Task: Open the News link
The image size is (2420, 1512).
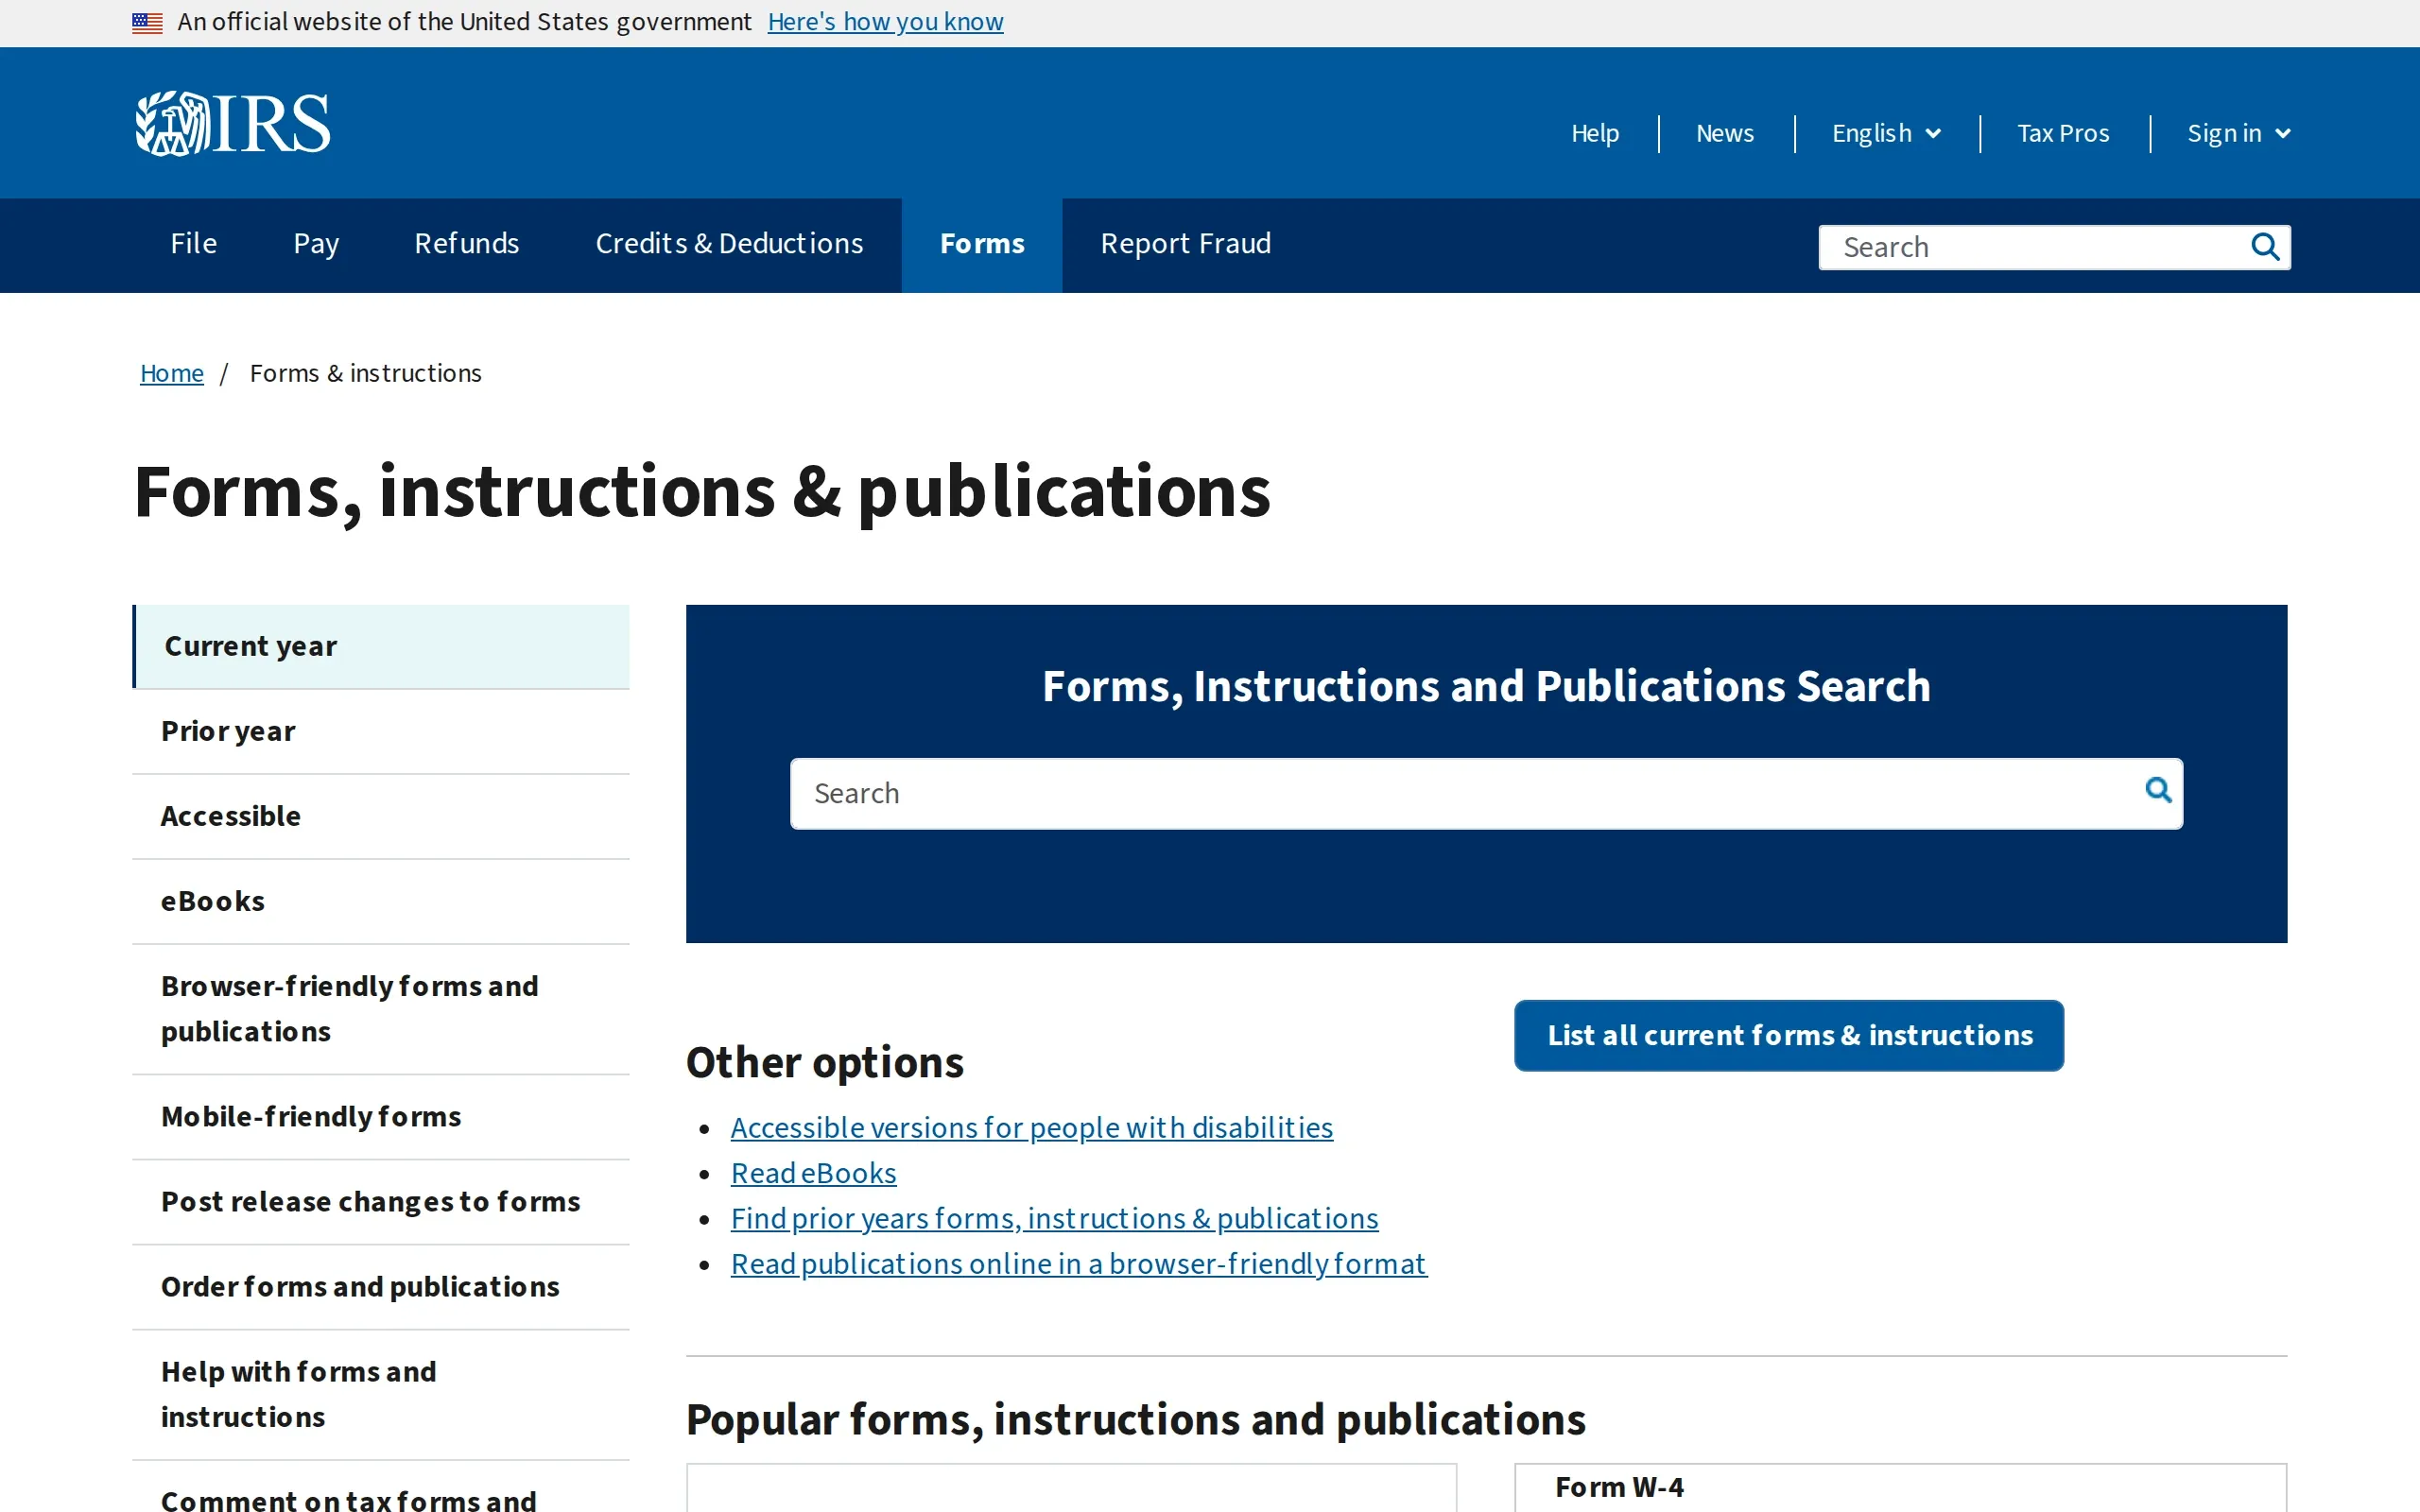Action: (1724, 133)
